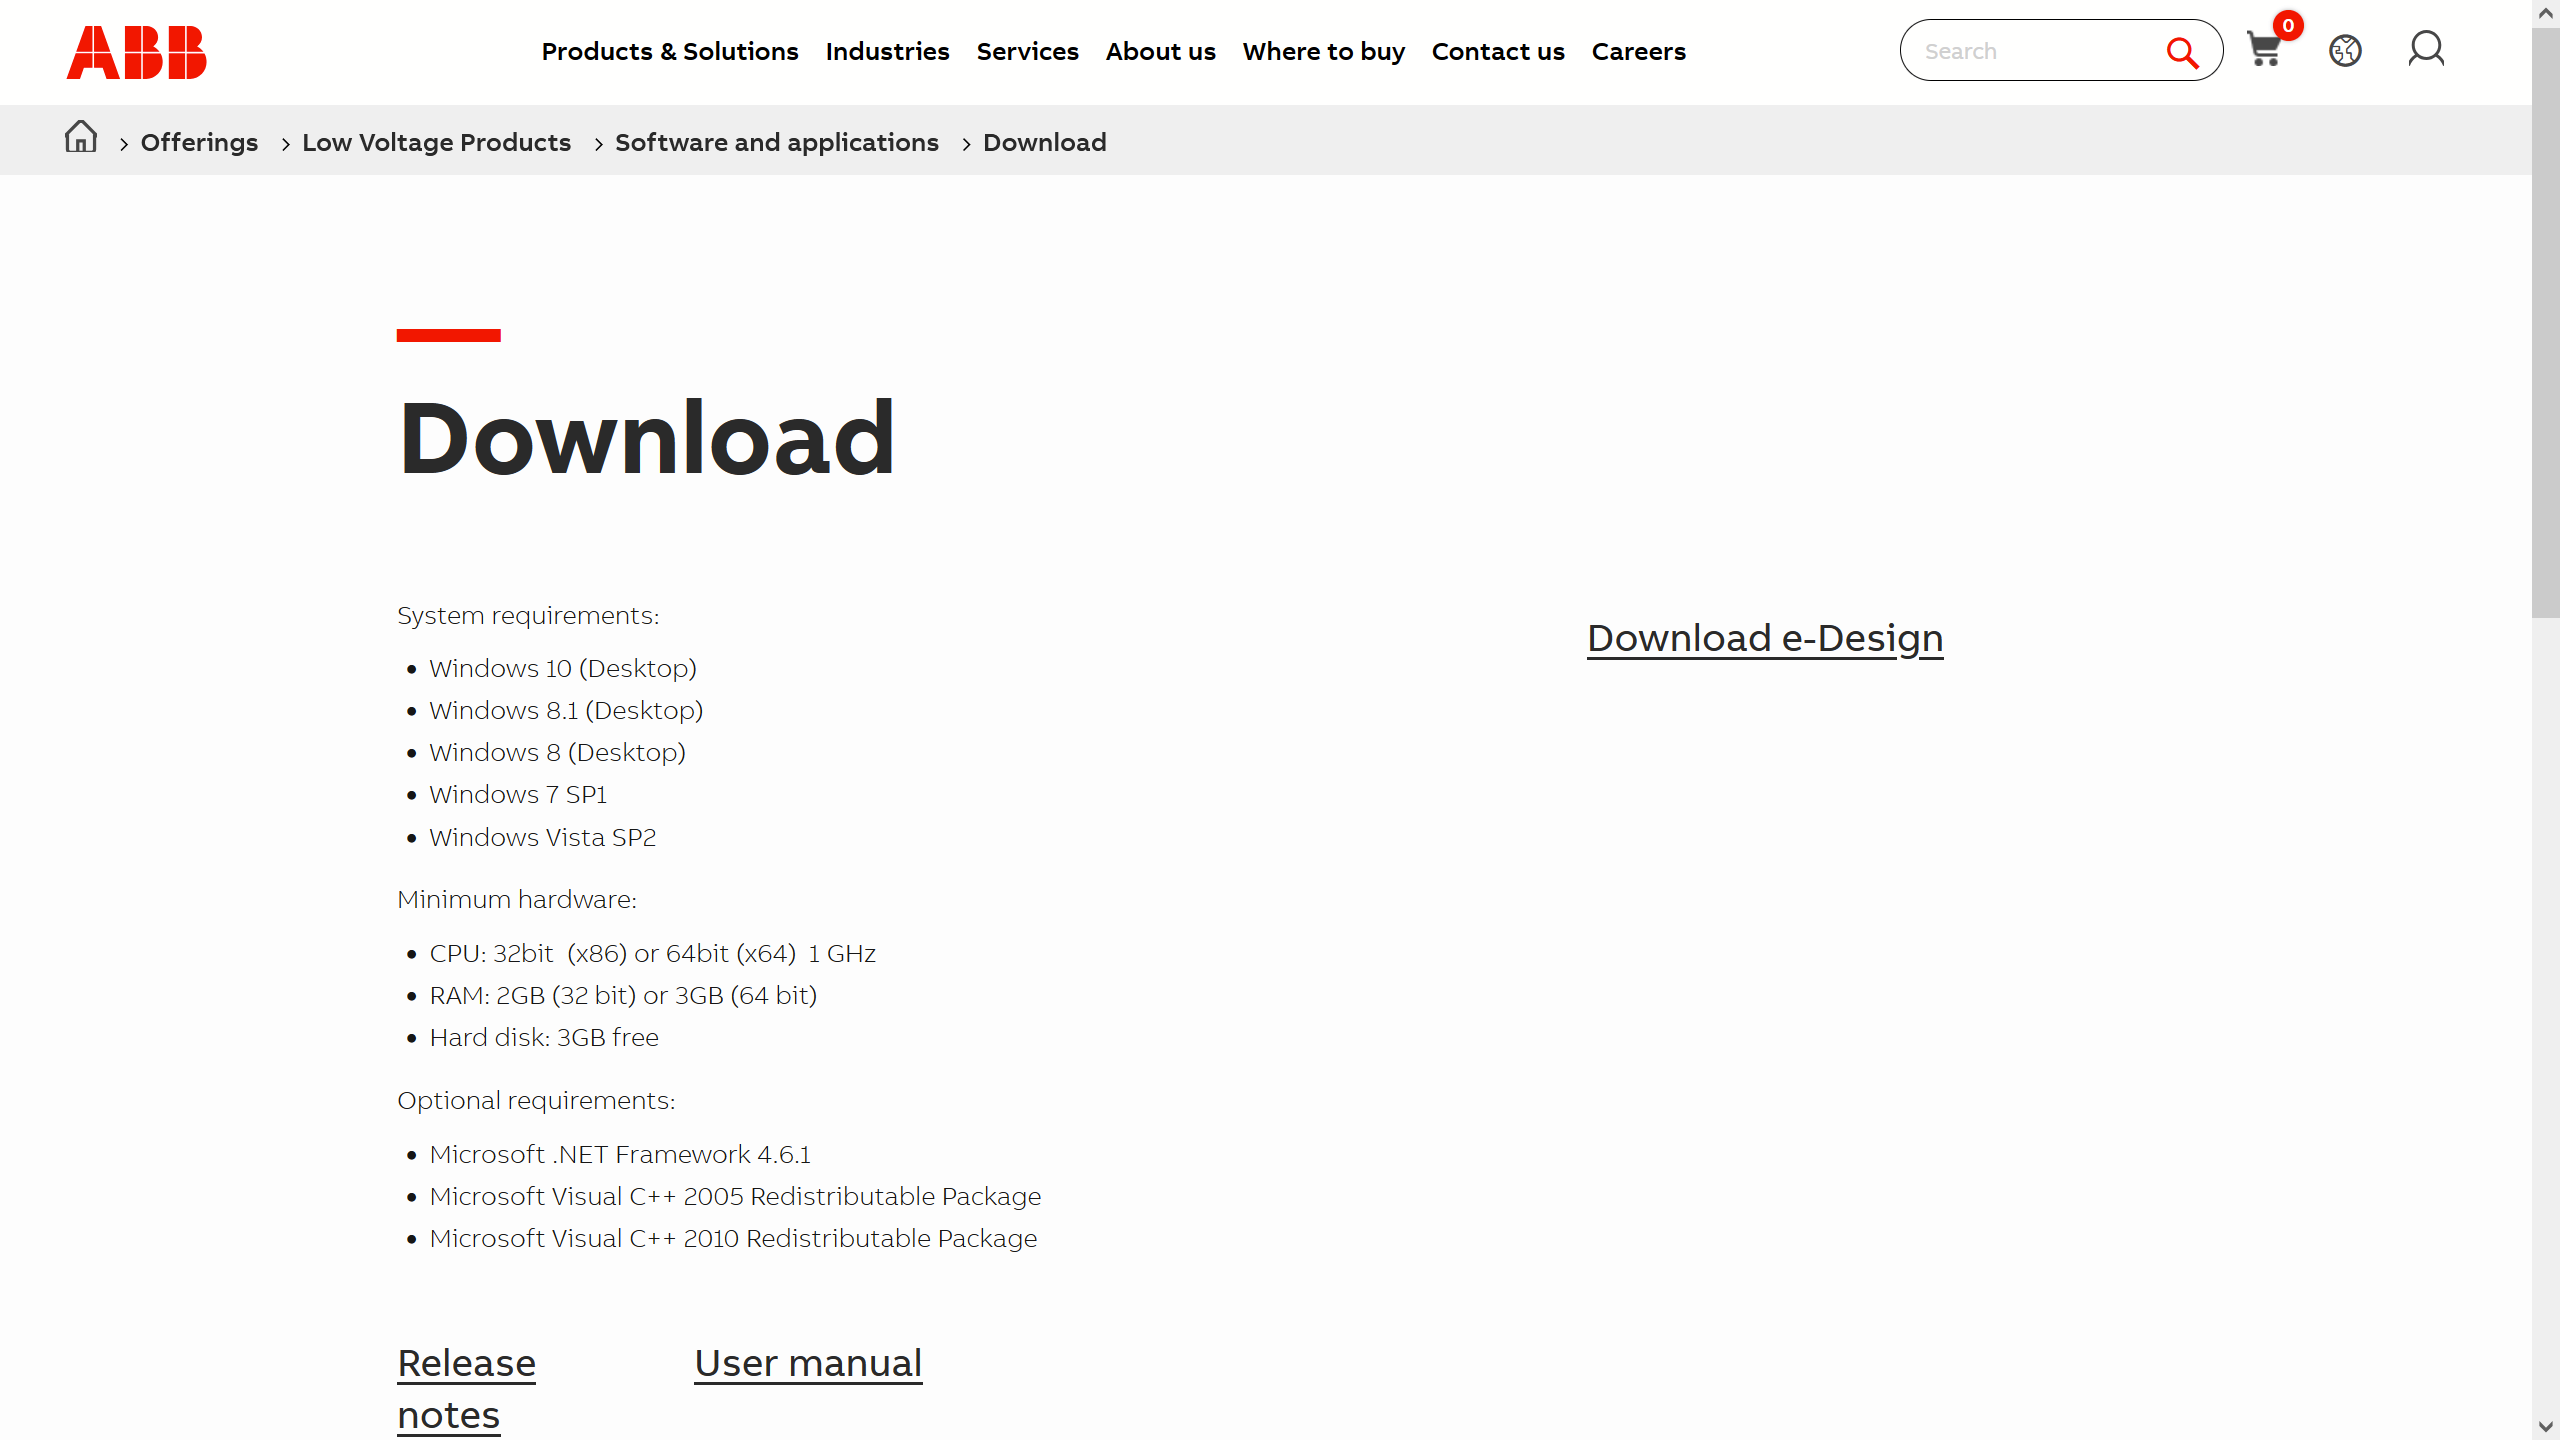This screenshot has height=1440, width=2560.
Task: Click the ABB logo
Action: (136, 52)
